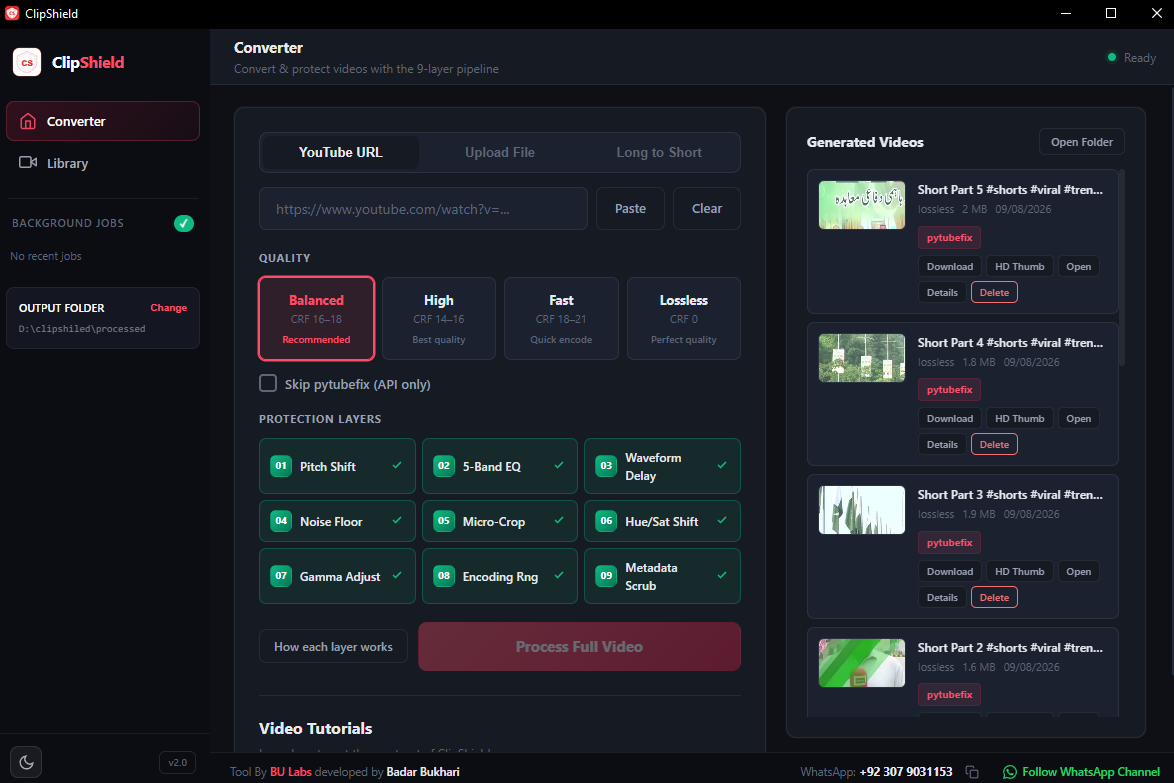
Task: Select the Balanced quality option
Action: point(316,318)
